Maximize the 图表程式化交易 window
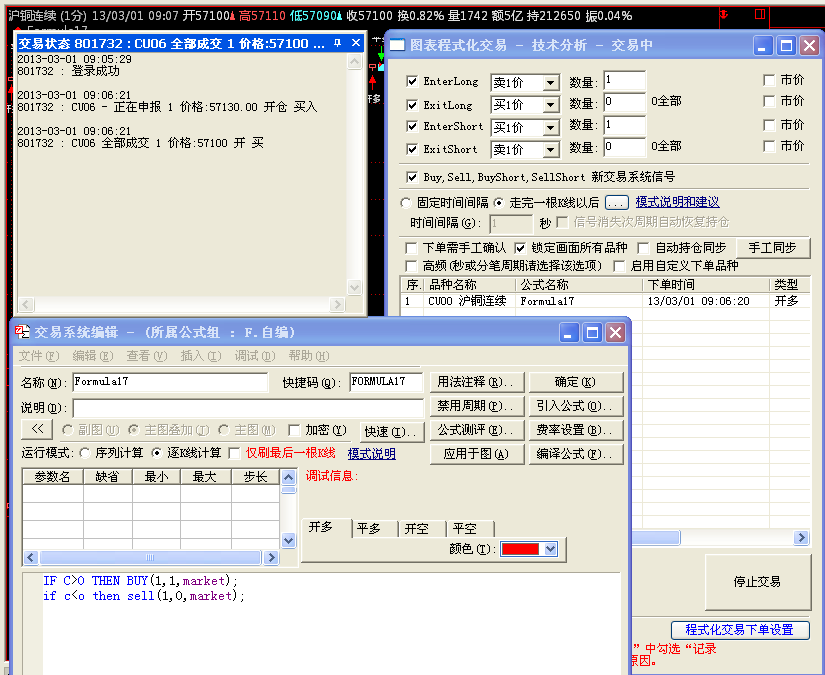 coord(786,46)
